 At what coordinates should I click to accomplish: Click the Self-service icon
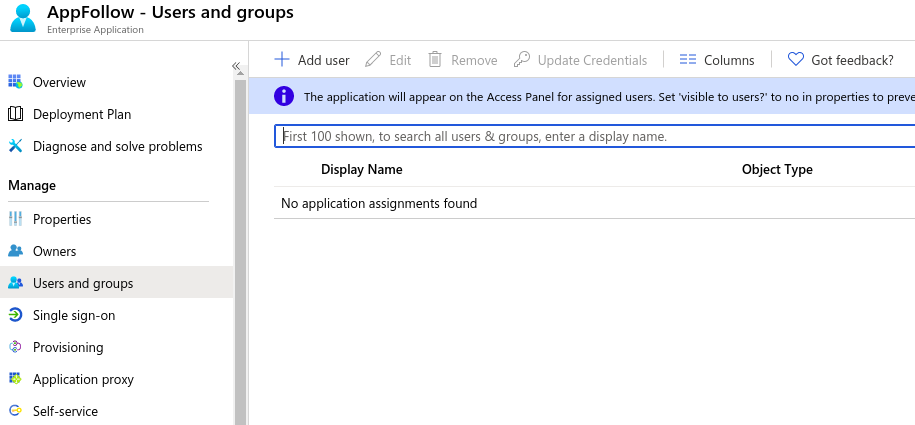click(15, 411)
